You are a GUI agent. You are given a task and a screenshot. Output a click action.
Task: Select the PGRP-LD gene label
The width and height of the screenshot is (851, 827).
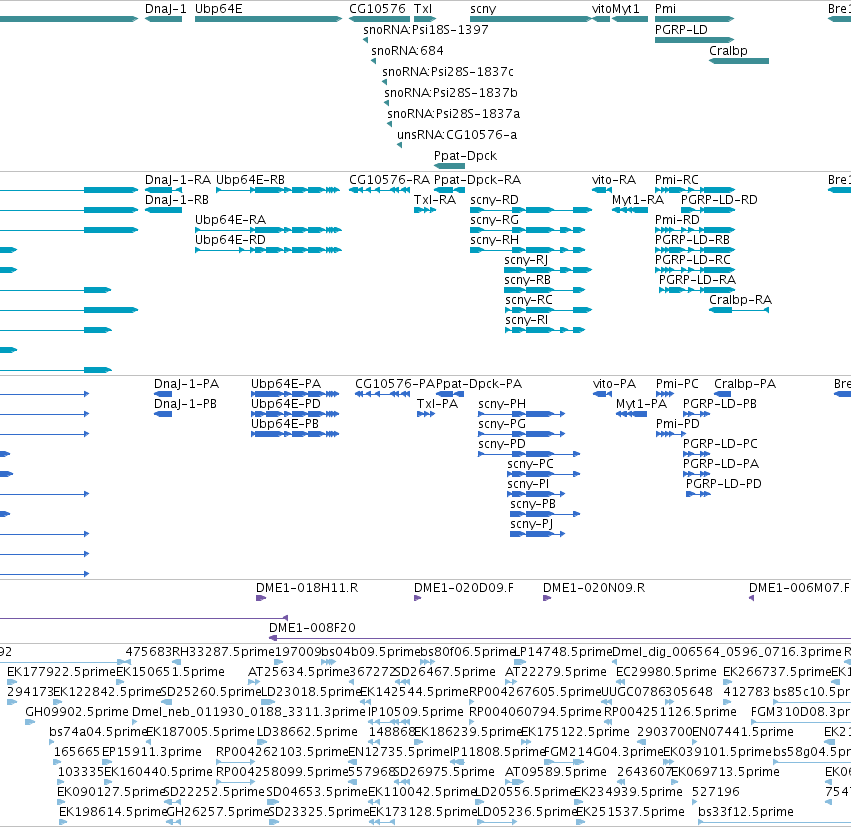coord(681,30)
